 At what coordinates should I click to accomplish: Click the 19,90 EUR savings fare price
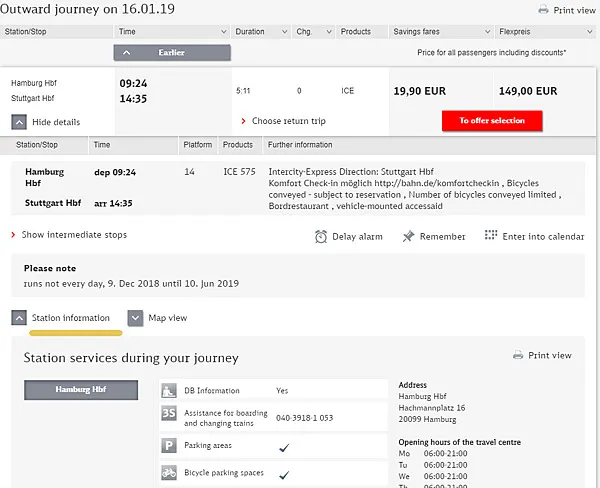[x=419, y=91]
